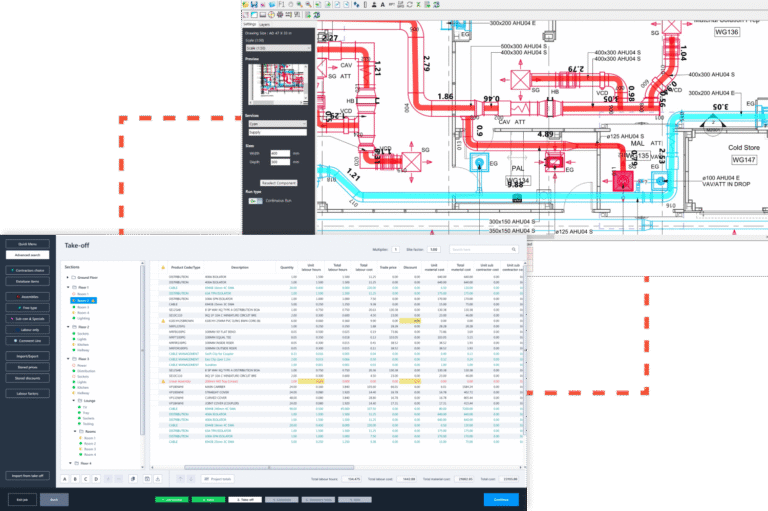768x511 pixels.
Task: Open file with the folder icon in CAD toolbar
Action: (x=245, y=4)
